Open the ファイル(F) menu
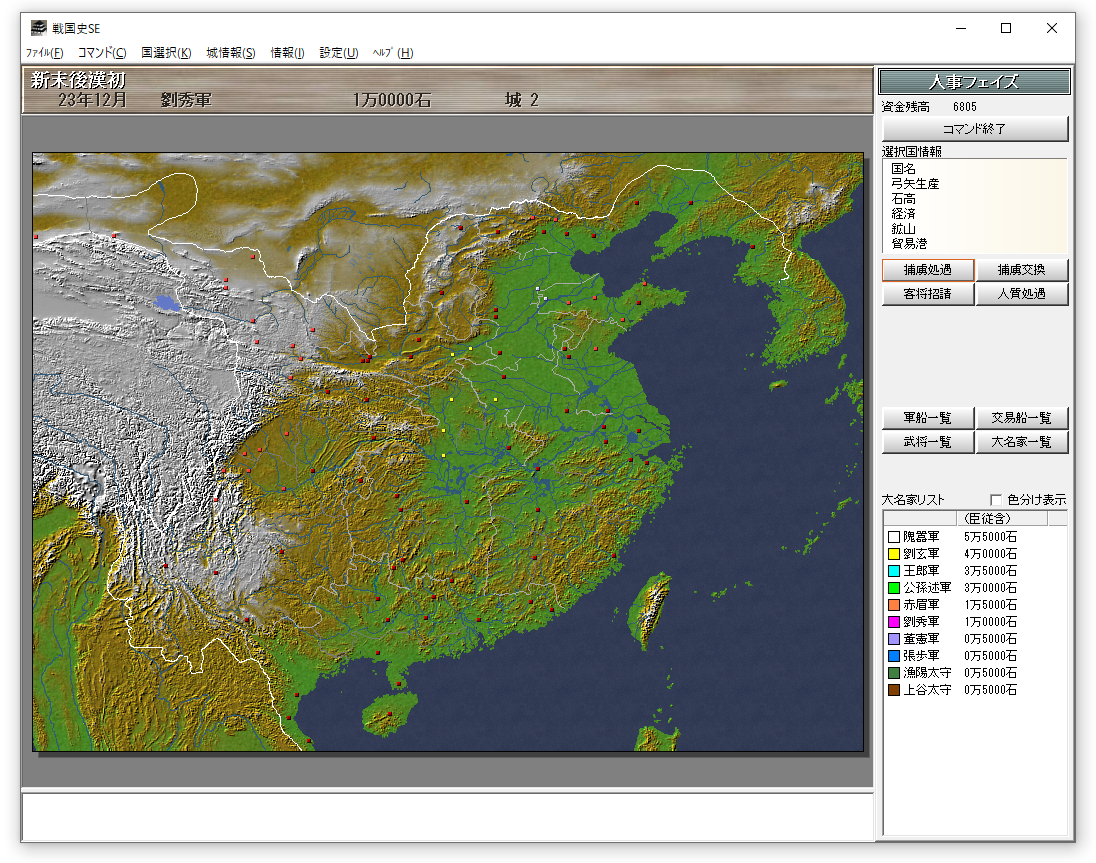Image resolution: width=1096 pixels, height=863 pixels. click(44, 53)
